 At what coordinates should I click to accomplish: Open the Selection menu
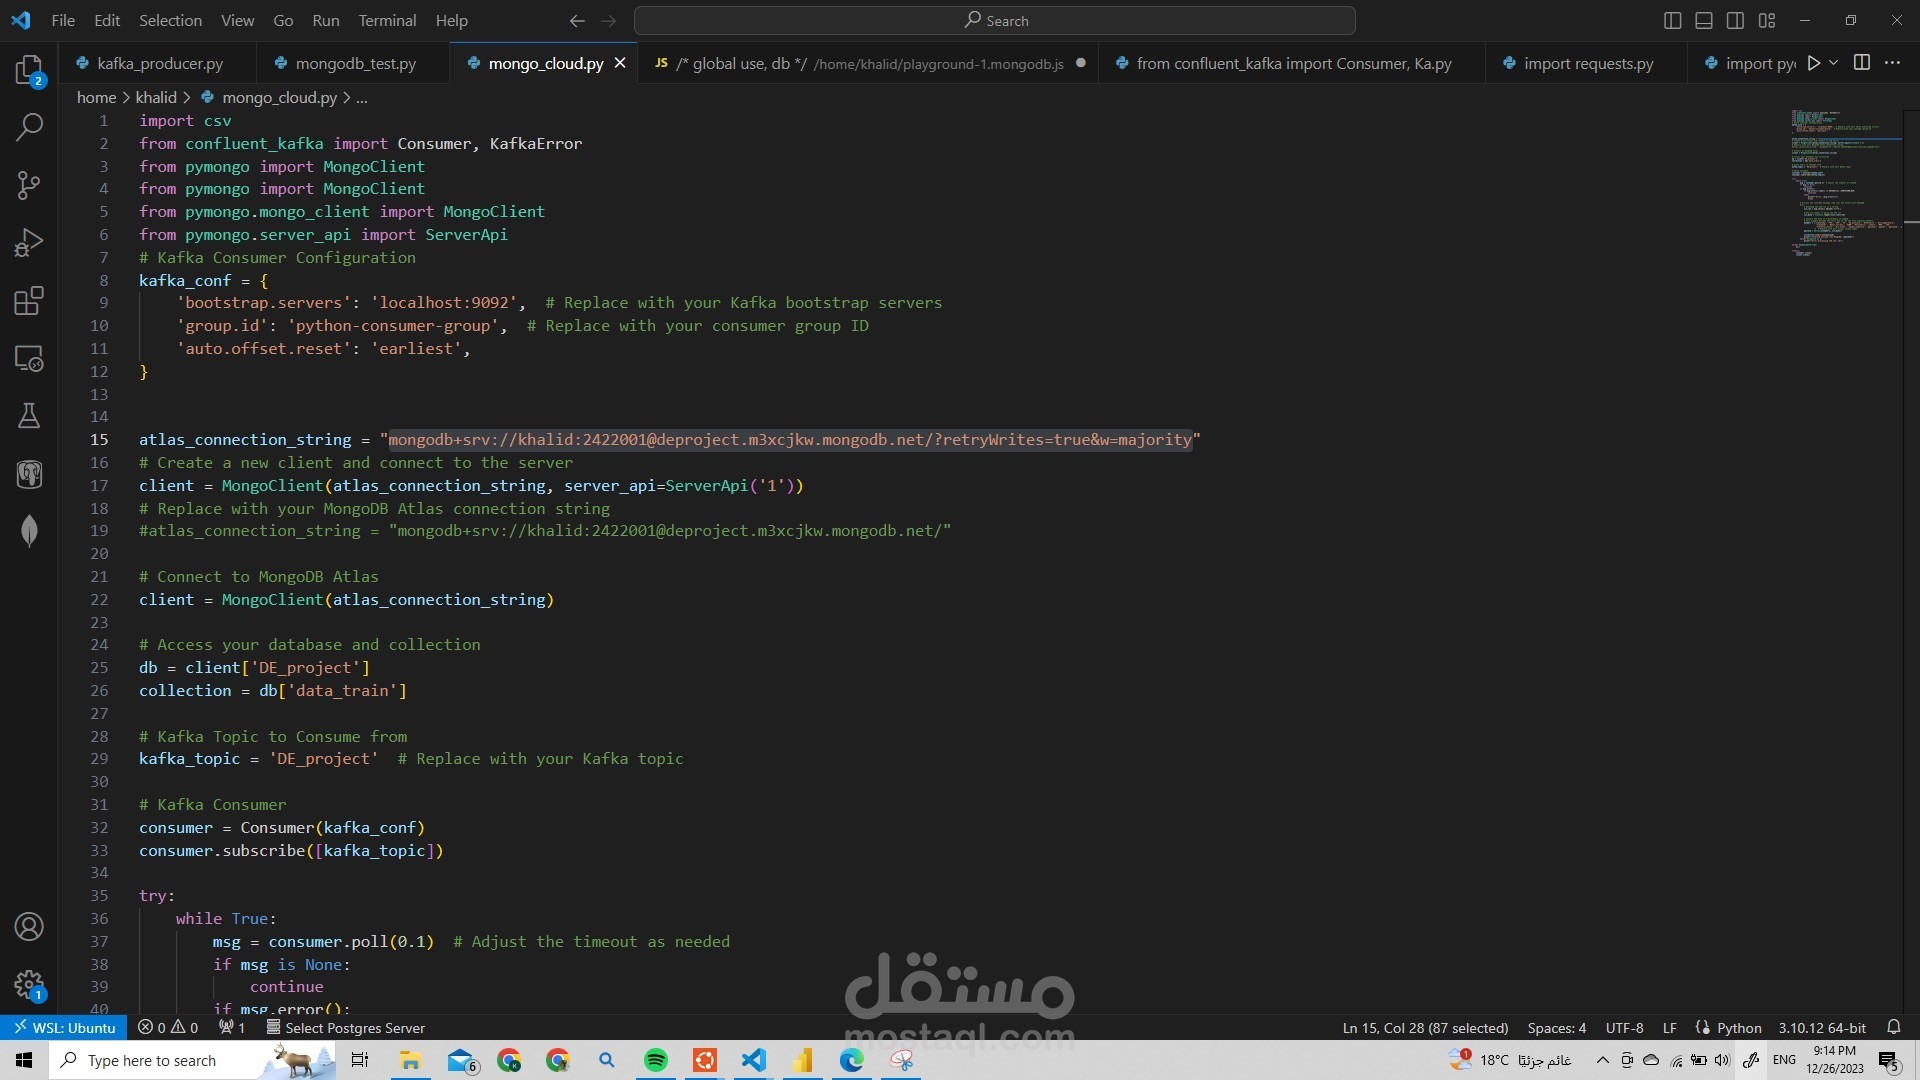pos(170,20)
